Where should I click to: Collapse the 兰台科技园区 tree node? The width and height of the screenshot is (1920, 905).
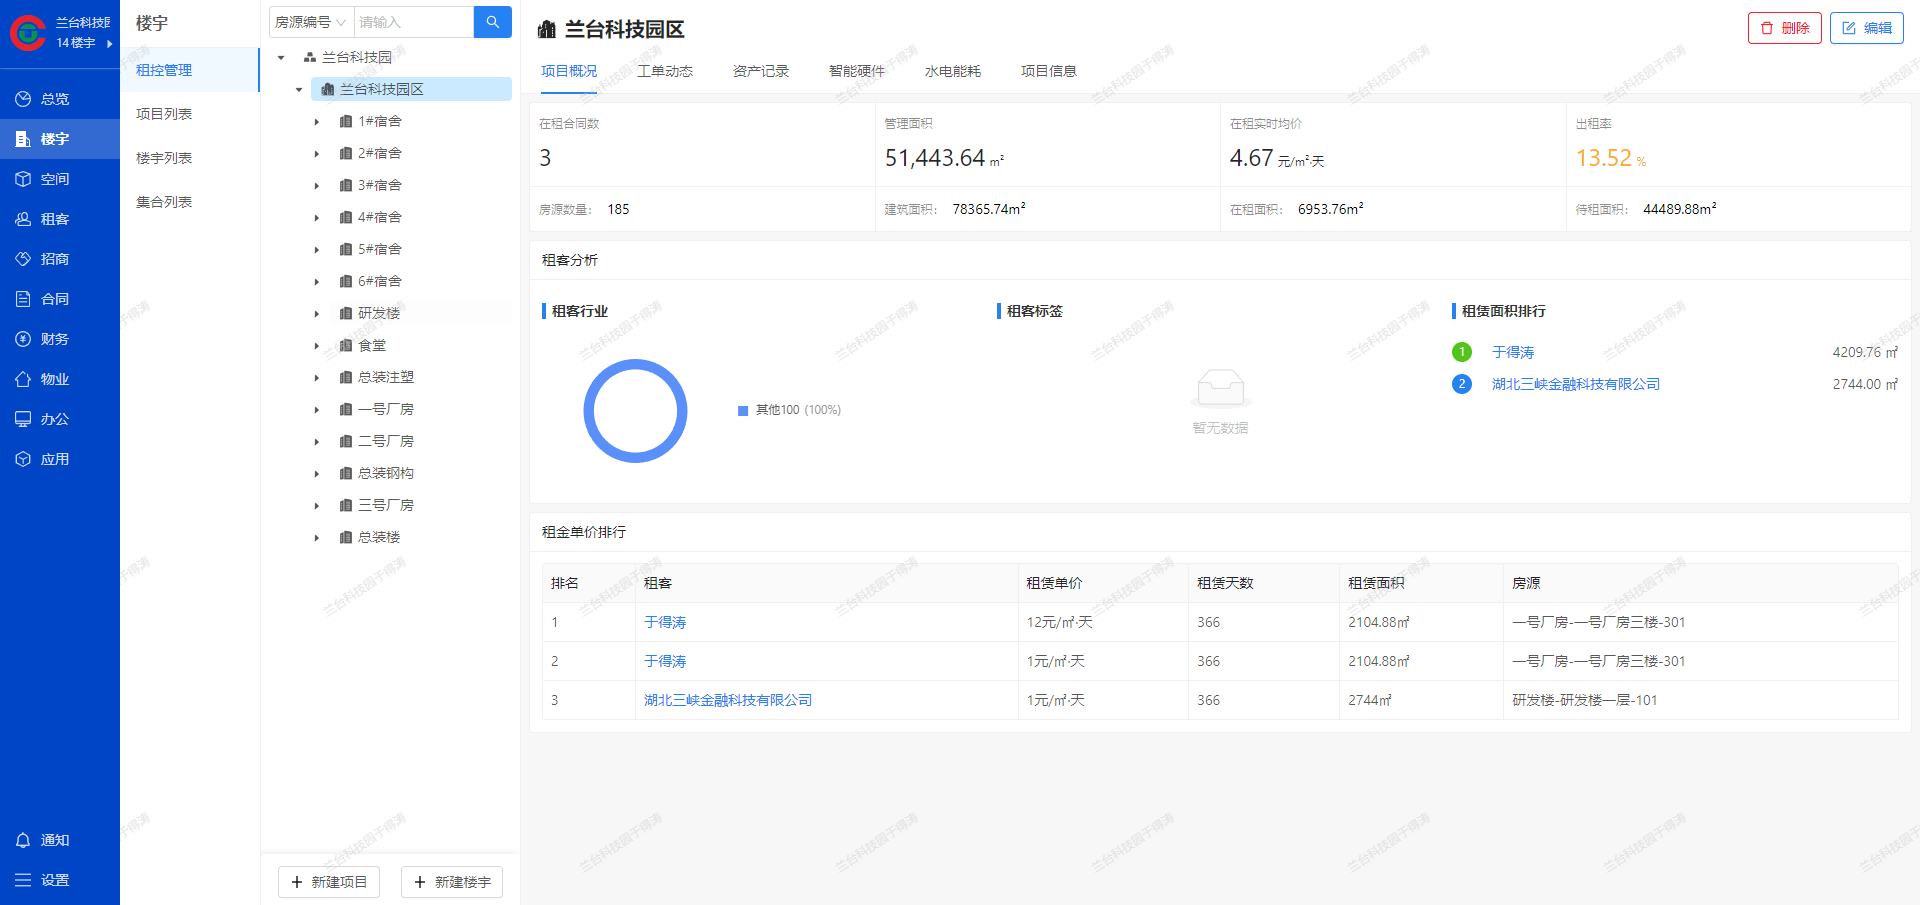pos(299,90)
